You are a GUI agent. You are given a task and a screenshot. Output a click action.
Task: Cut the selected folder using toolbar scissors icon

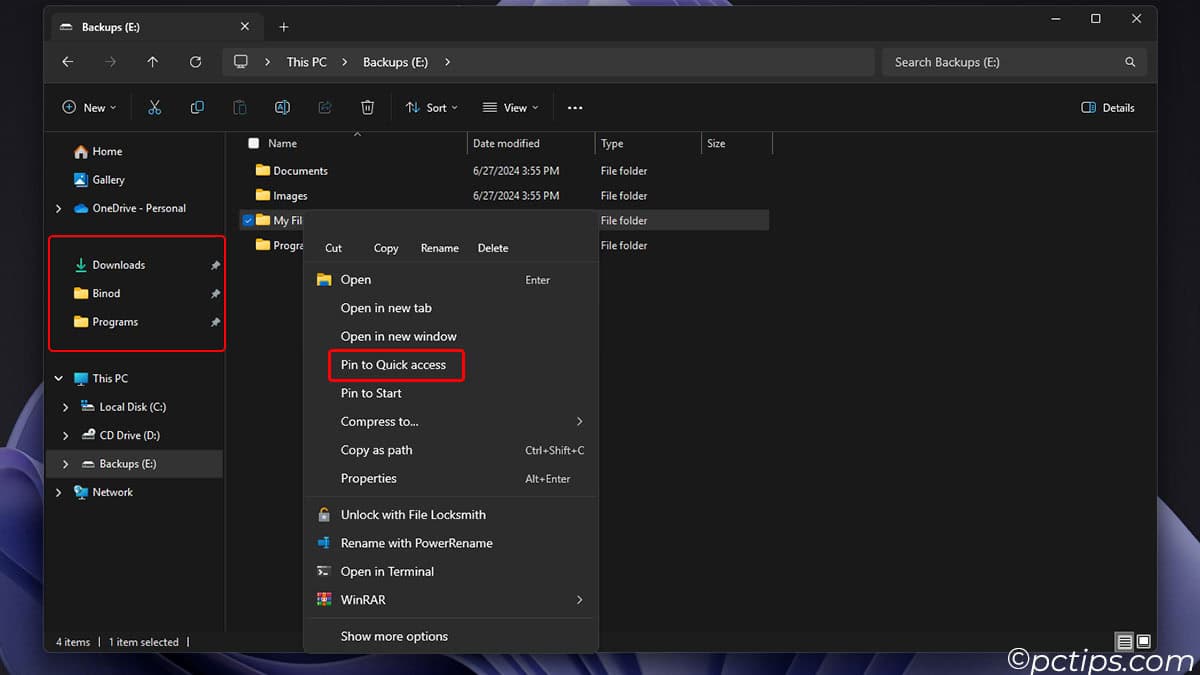(154, 107)
